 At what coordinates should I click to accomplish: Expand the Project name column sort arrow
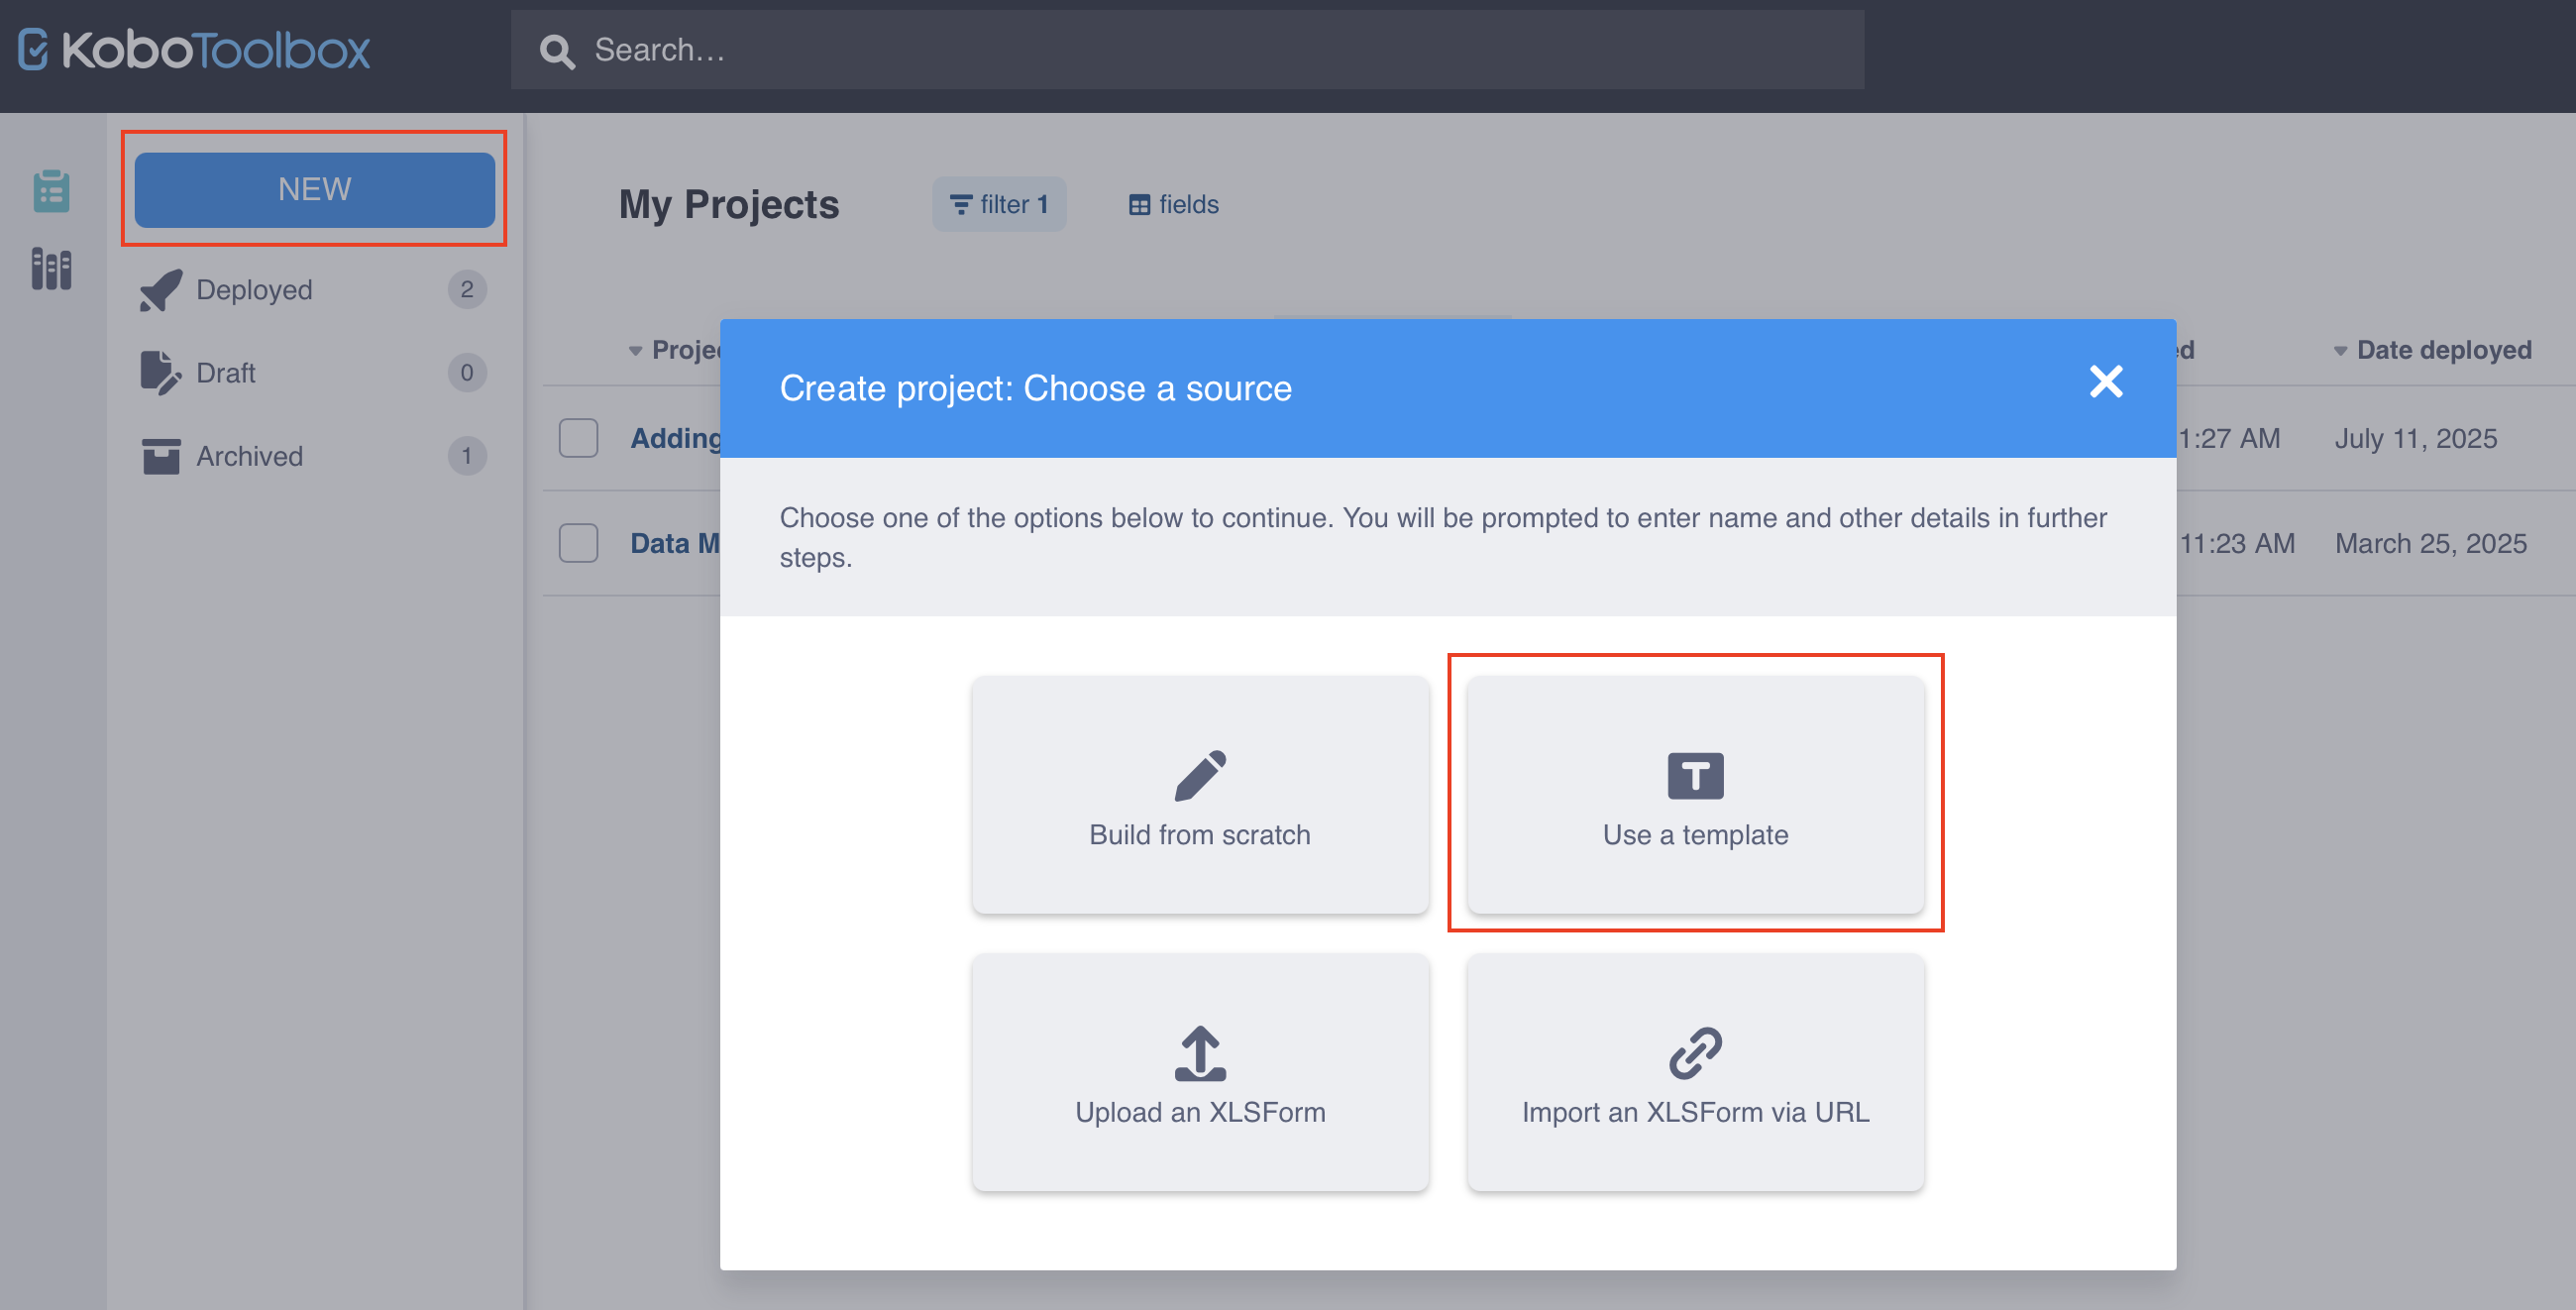click(x=635, y=351)
